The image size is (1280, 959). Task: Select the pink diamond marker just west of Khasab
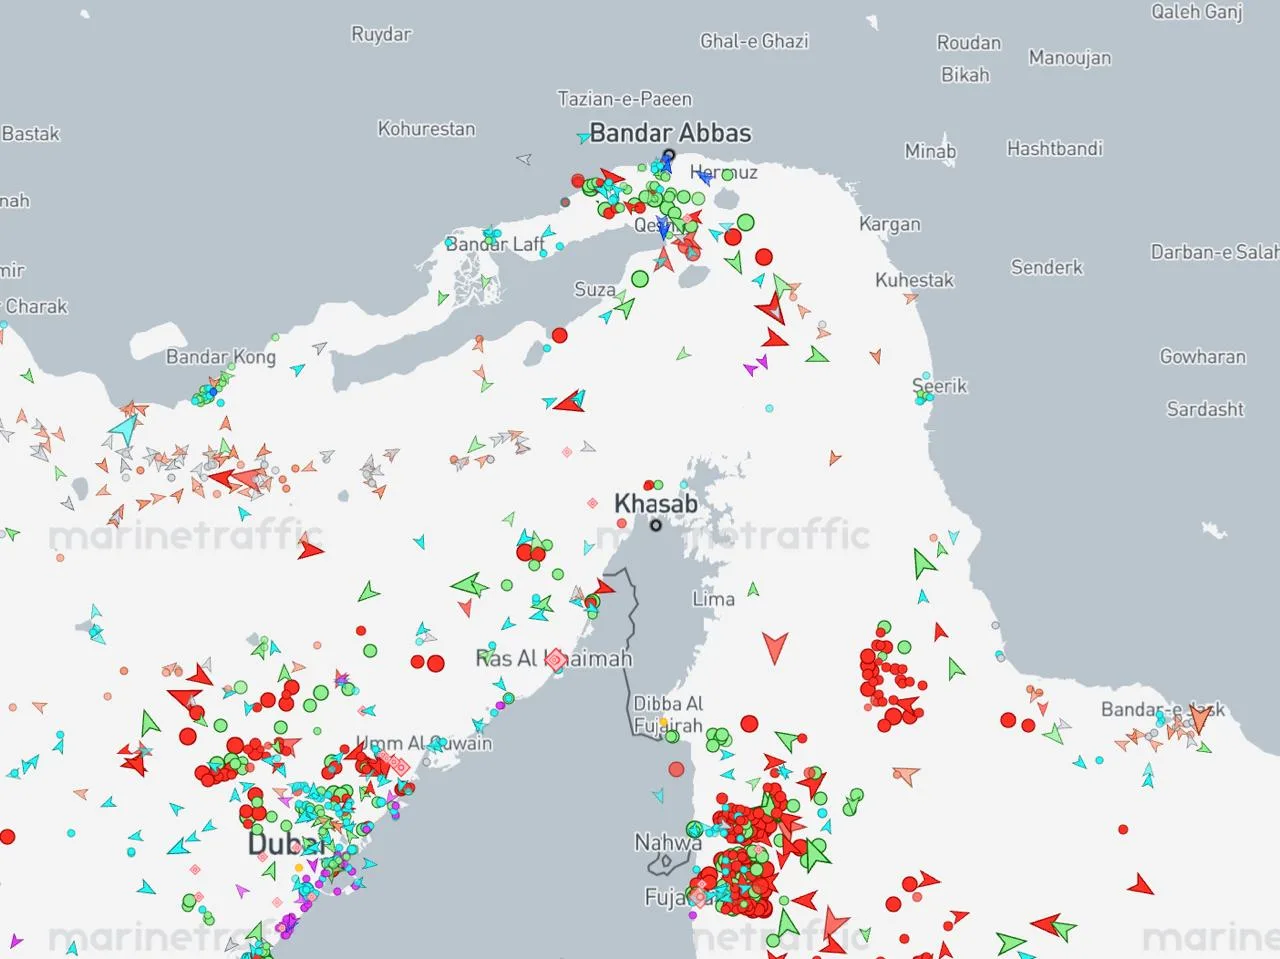[x=592, y=503]
